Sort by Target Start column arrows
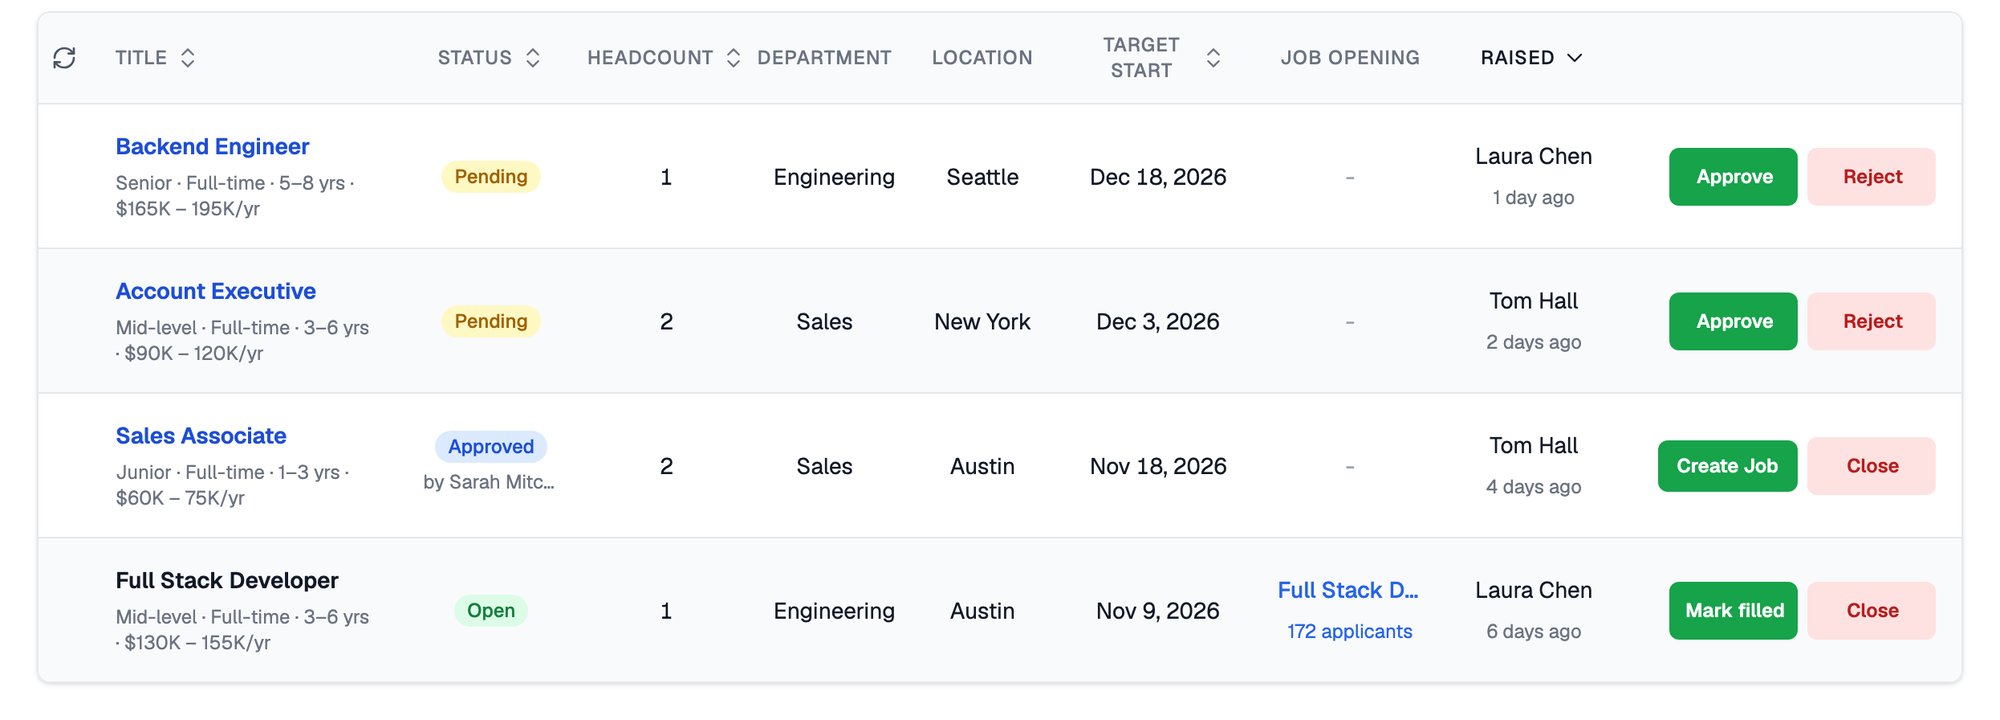 pyautogui.click(x=1213, y=58)
